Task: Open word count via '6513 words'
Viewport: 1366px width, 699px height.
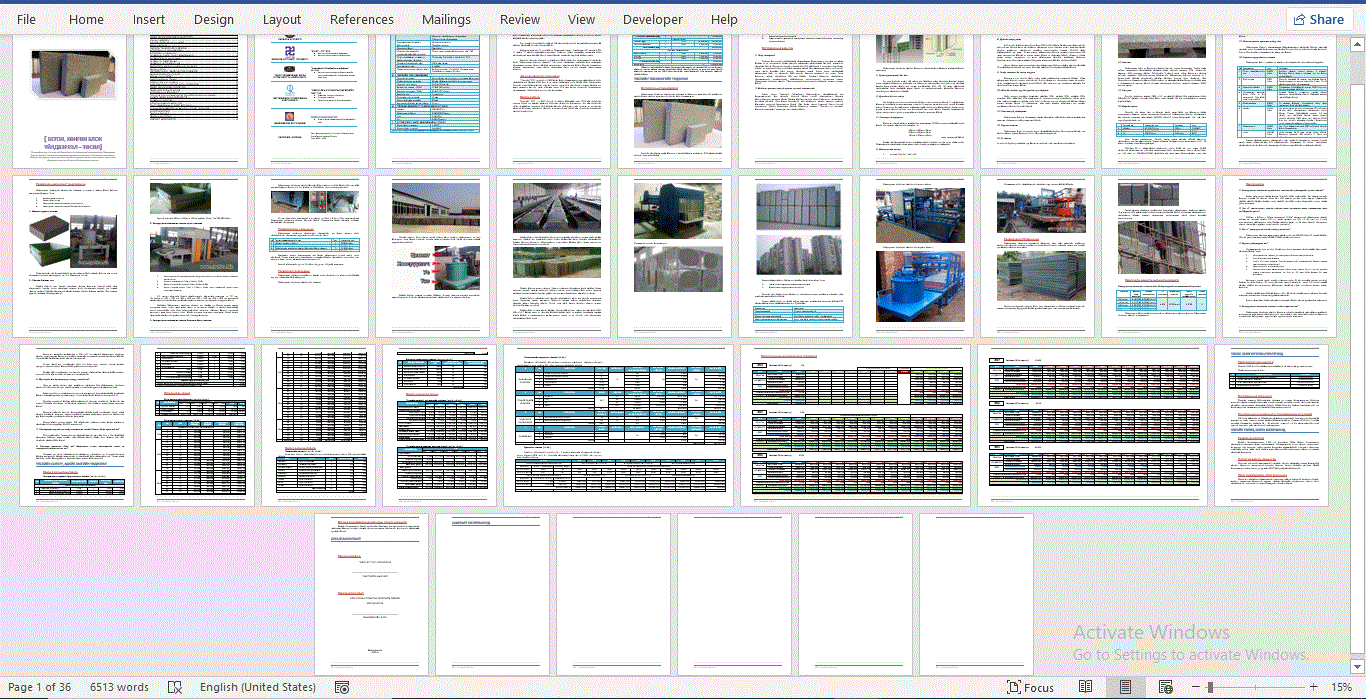Action: 119,687
